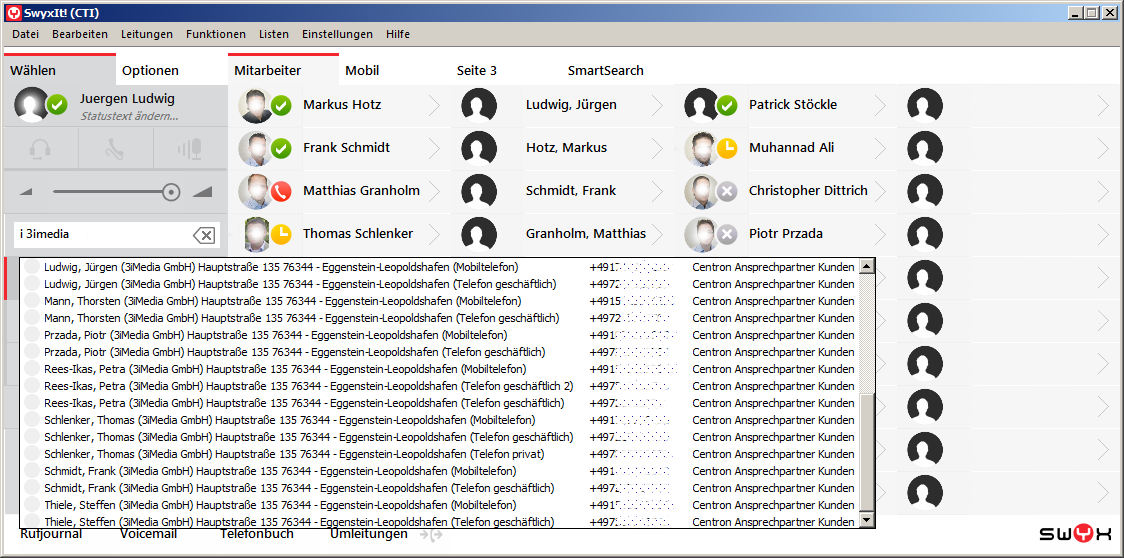This screenshot has height=558, width=1124.
Task: Click the gray X status icon on Christopher Dittrich
Action: (x=727, y=191)
